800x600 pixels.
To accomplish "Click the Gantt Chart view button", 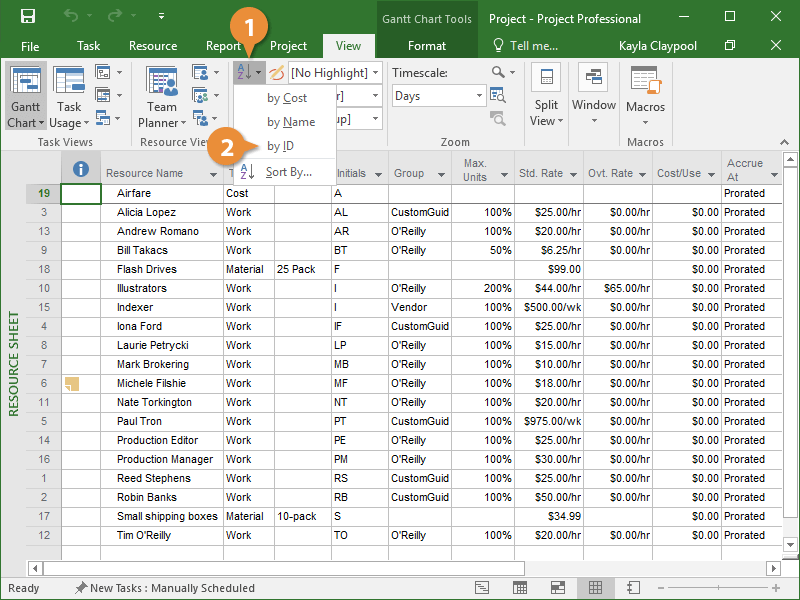I will coord(25,97).
